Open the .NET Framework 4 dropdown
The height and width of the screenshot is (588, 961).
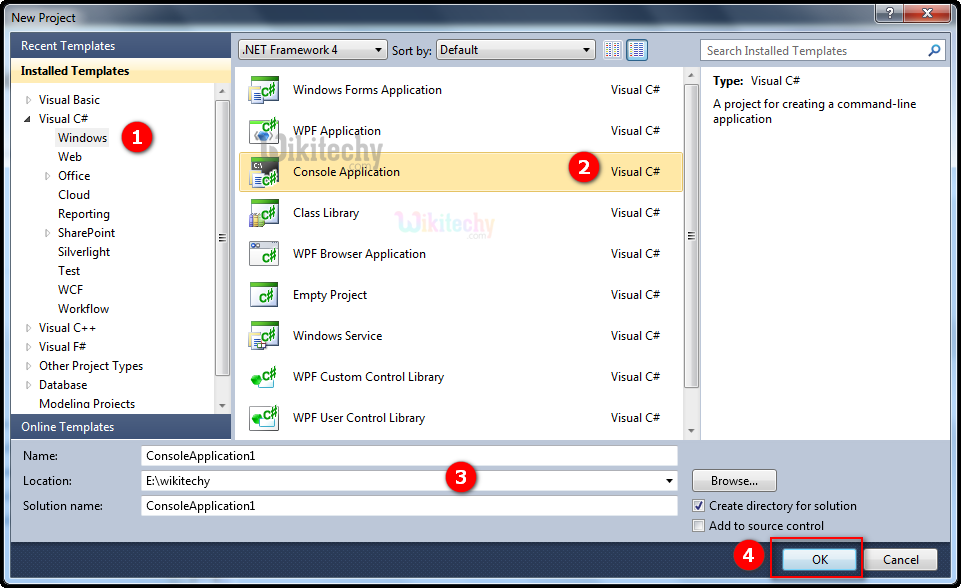313,50
